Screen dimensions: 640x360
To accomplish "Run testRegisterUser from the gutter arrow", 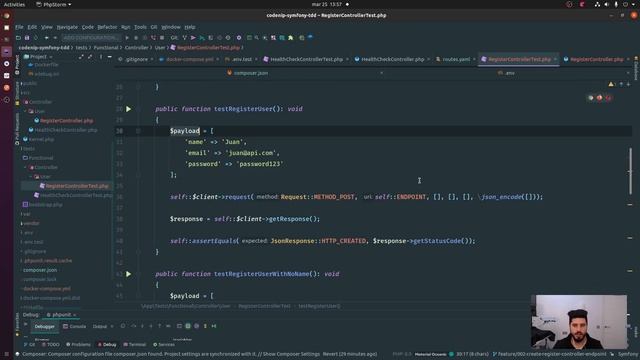I will pyautogui.click(x=129, y=109).
